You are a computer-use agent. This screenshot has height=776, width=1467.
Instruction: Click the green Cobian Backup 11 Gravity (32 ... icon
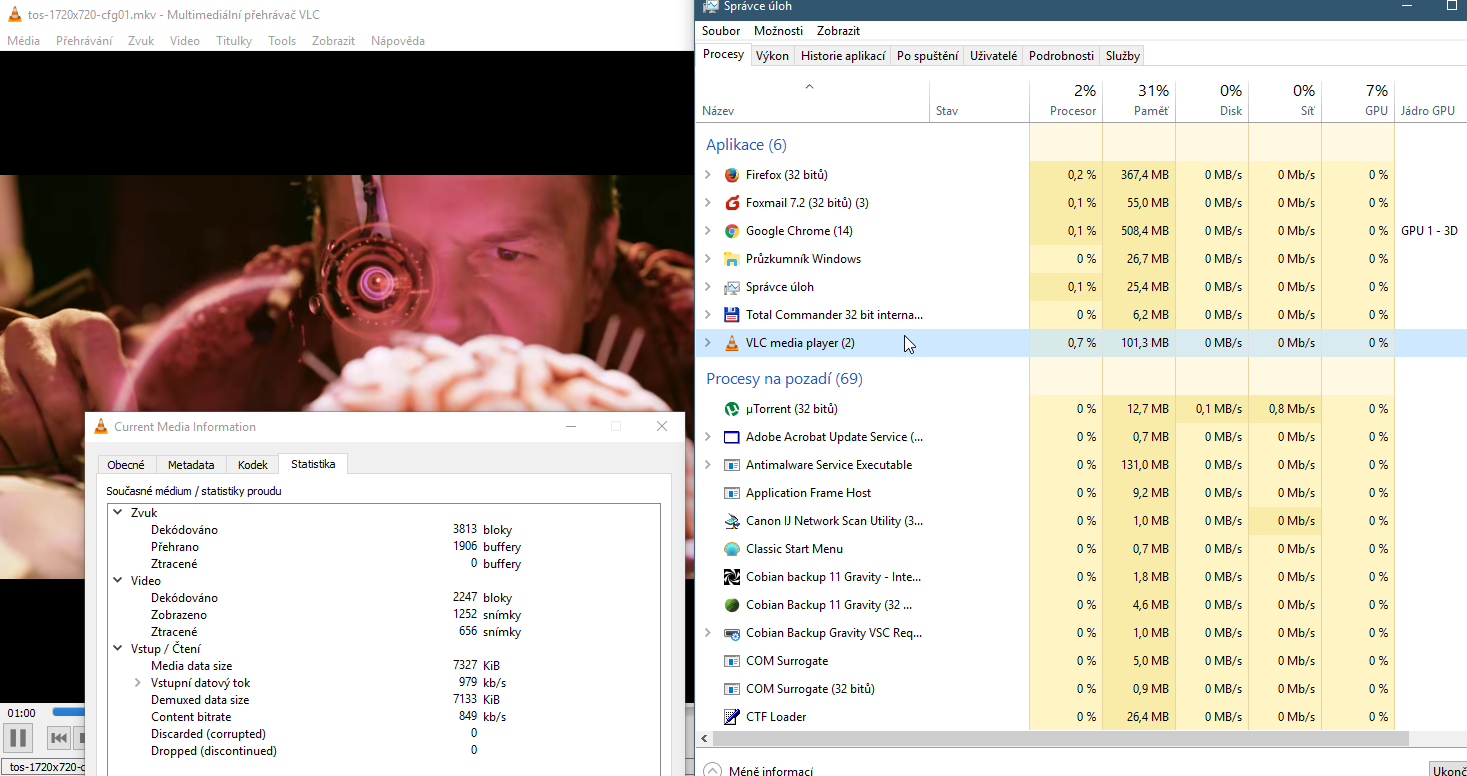tap(731, 605)
